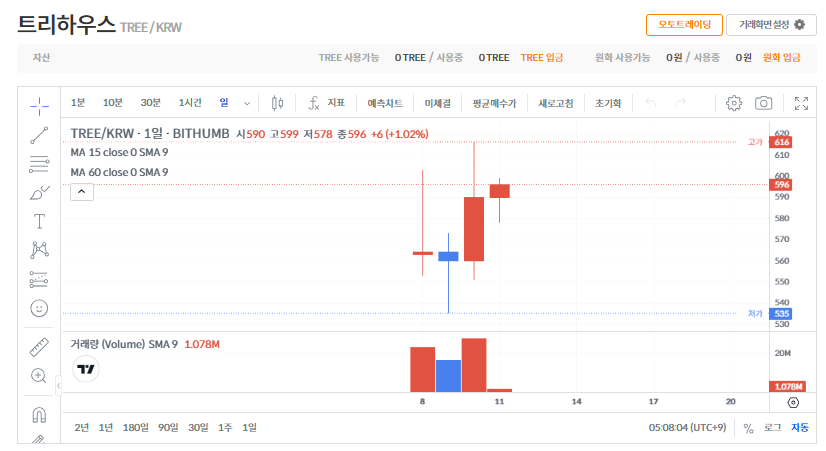Open the pattern drawing tool
This screenshot has height=451, width=826.
tap(39, 250)
